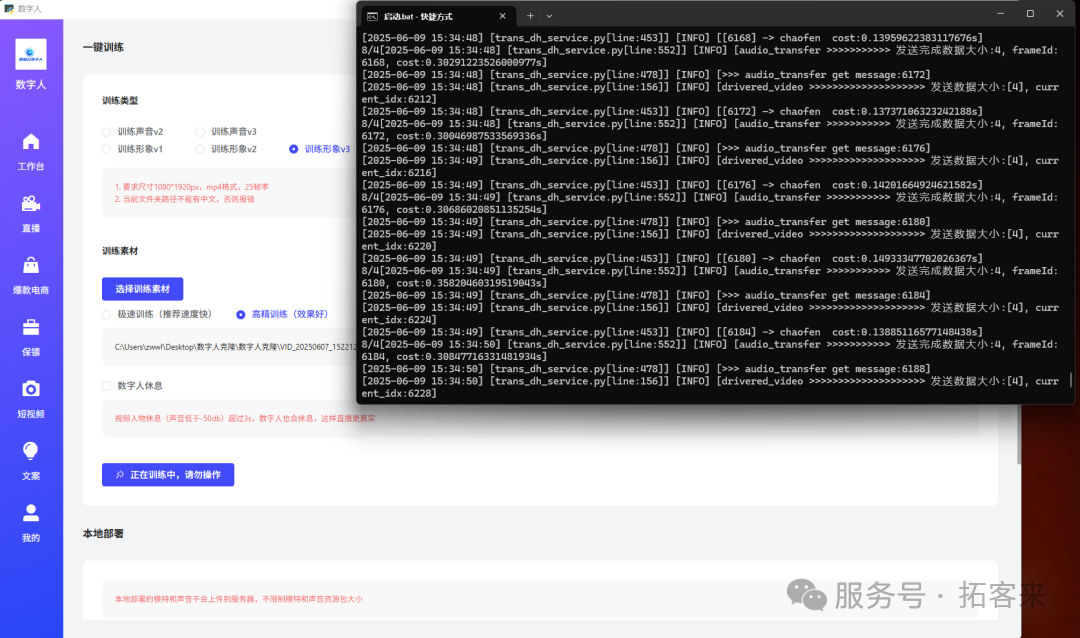Open 短视频 camera icon in sidebar
This screenshot has width=1080, height=638.
[31, 389]
